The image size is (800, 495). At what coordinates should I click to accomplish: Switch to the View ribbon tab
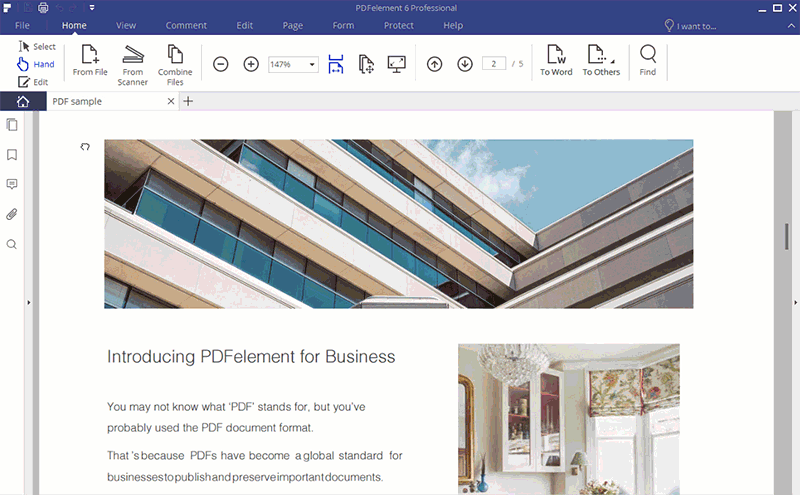pos(126,26)
